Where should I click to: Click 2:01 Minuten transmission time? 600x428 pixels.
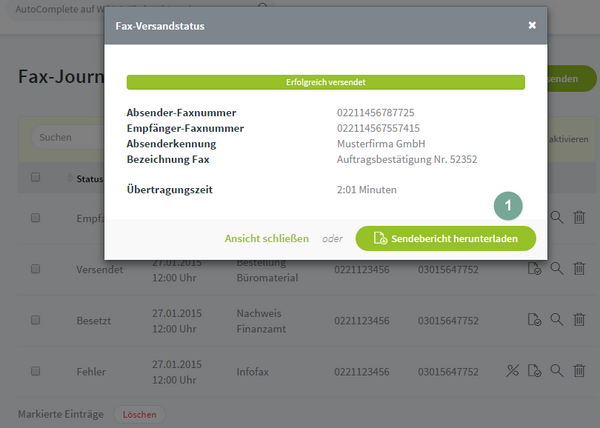coord(367,190)
